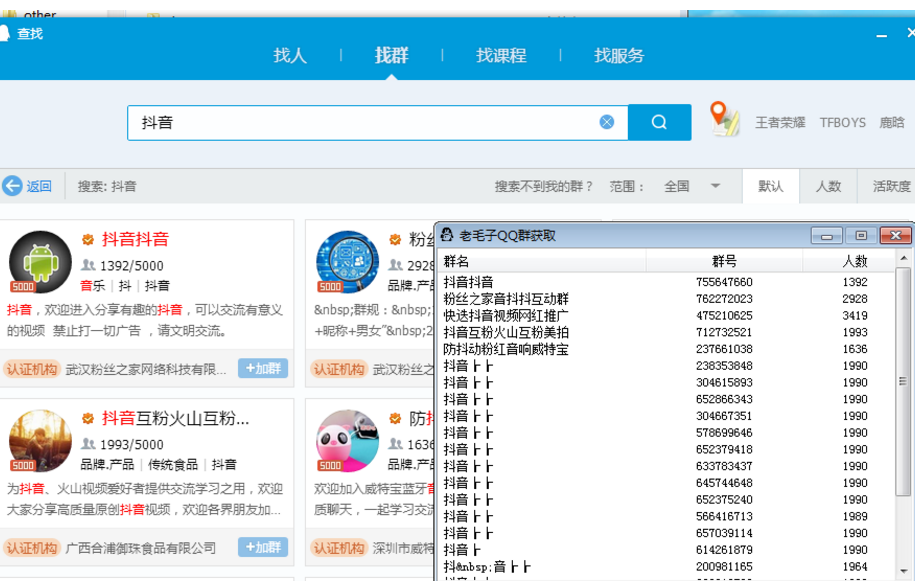The height and width of the screenshot is (581, 915).
Task: Click the 群名 column header
Action: [542, 261]
